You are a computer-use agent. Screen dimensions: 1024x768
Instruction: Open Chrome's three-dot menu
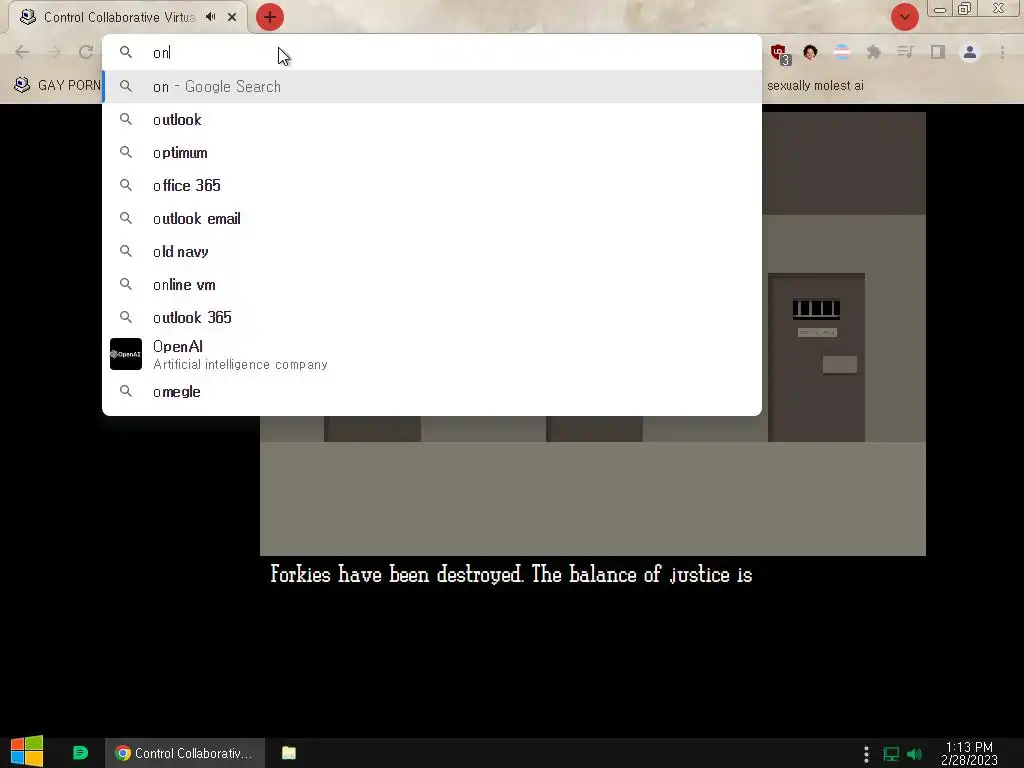tap(1002, 52)
